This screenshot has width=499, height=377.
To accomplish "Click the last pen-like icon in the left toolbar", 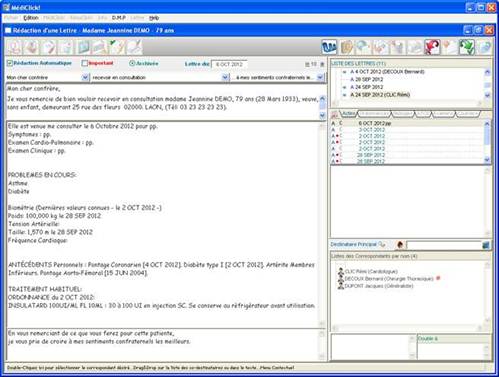I will [x=134, y=47].
